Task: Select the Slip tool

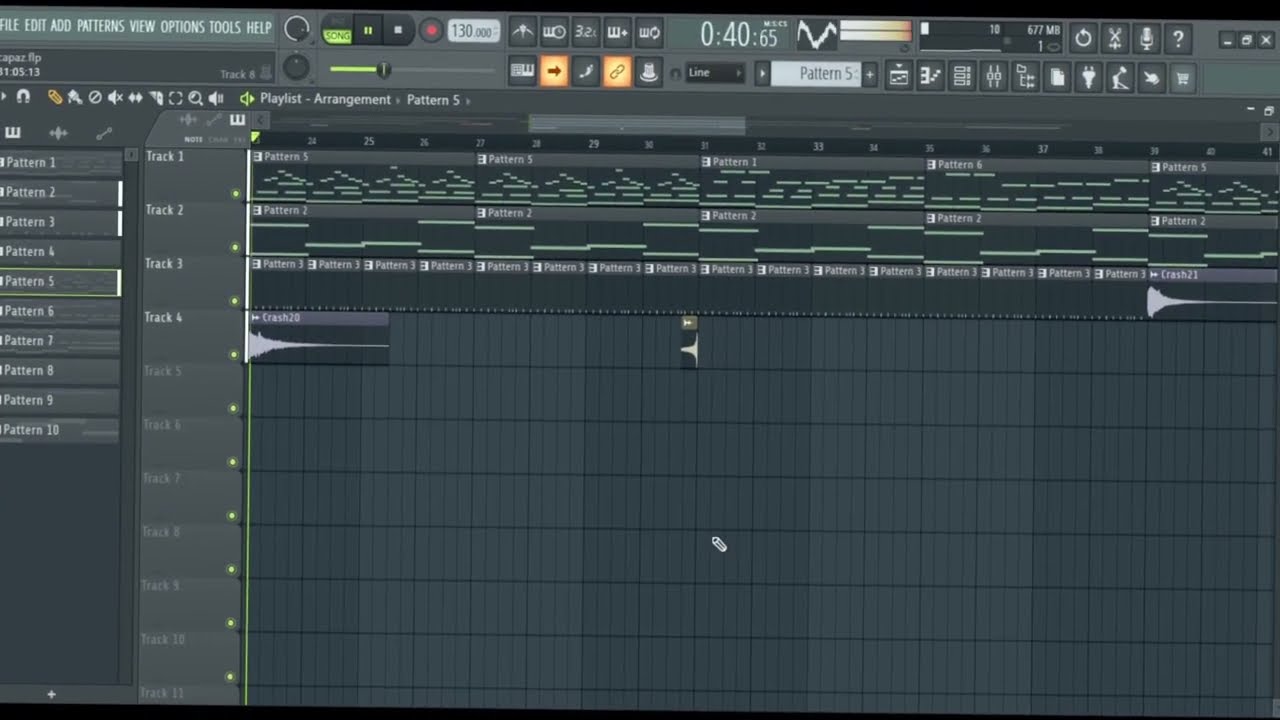Action: pyautogui.click(x=135, y=98)
